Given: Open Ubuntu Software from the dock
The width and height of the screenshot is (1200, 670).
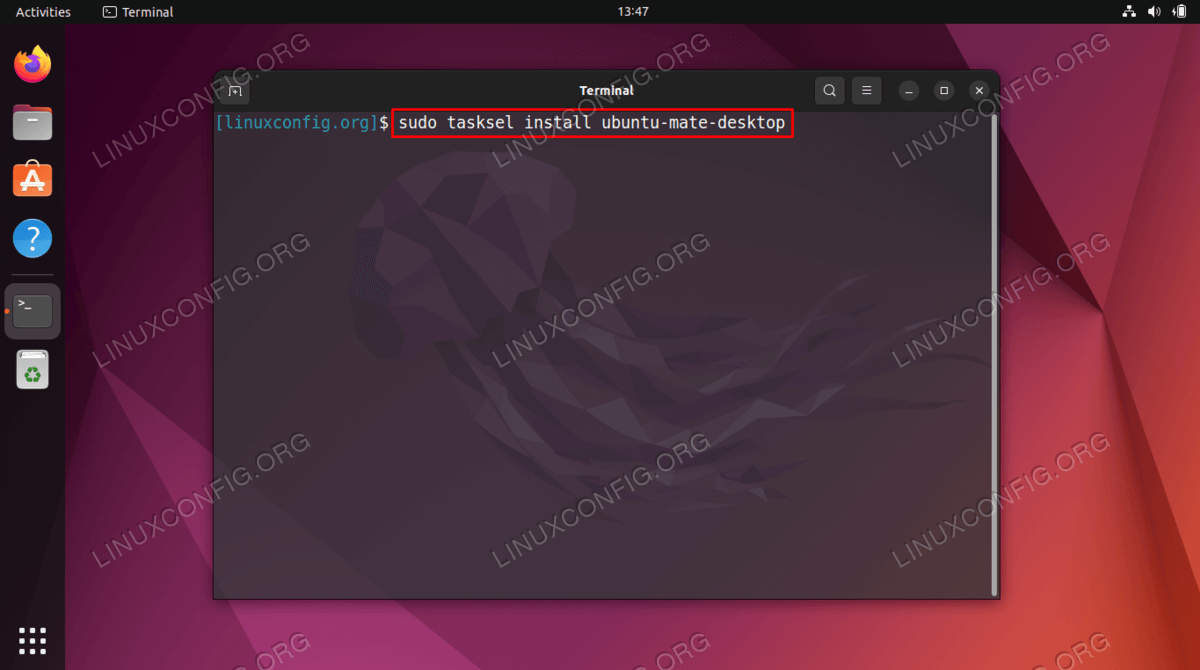Looking at the screenshot, I should 32,181.
